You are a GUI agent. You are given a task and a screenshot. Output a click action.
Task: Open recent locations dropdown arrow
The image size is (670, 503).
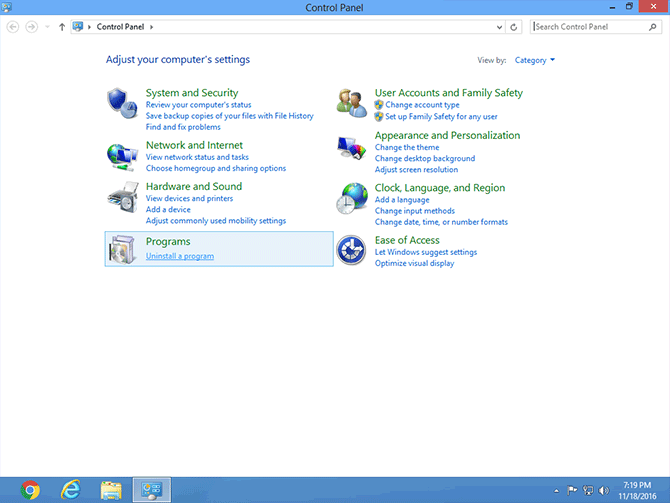tap(47, 27)
